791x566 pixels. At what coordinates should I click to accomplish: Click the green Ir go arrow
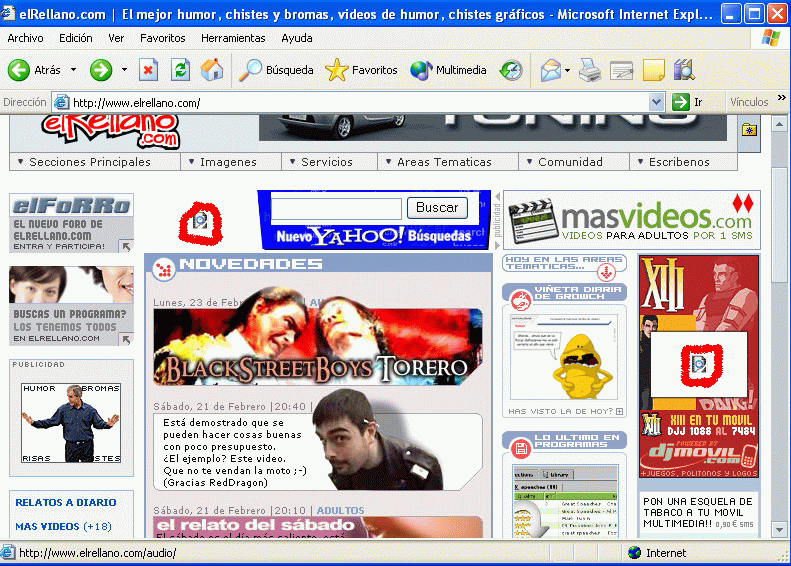(681, 102)
